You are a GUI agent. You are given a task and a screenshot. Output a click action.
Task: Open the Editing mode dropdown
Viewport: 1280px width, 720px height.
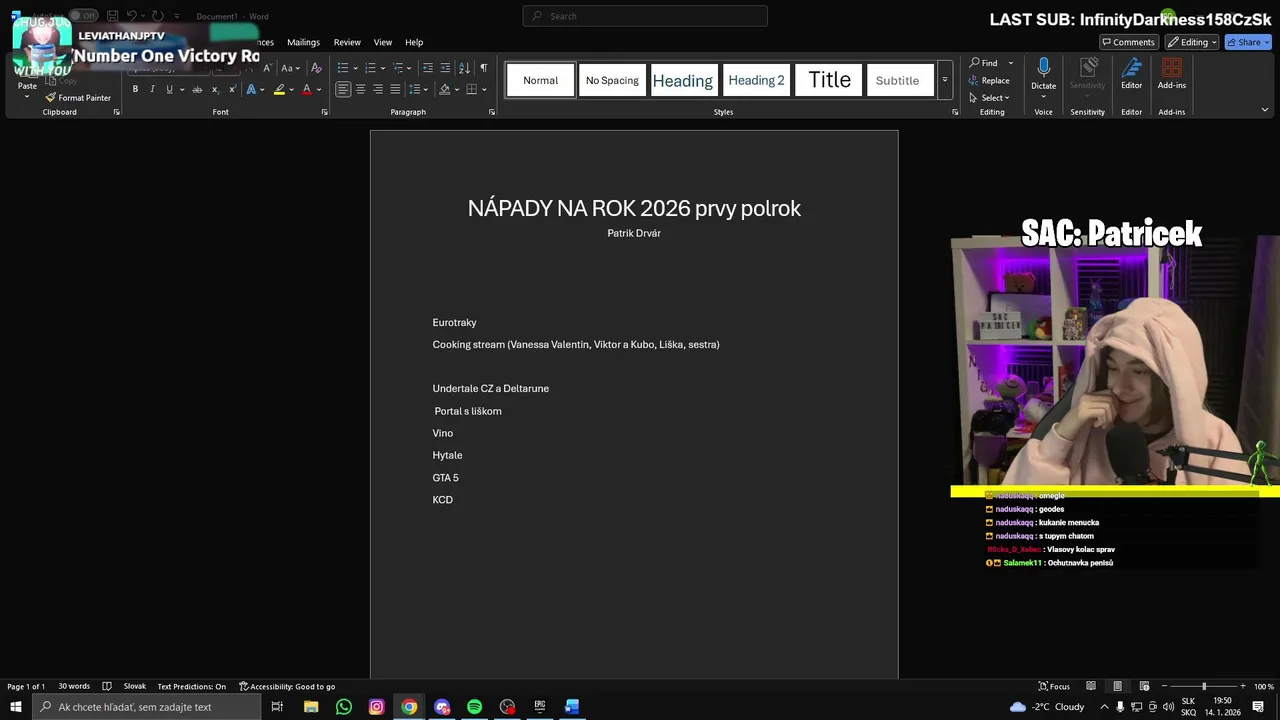(1191, 42)
